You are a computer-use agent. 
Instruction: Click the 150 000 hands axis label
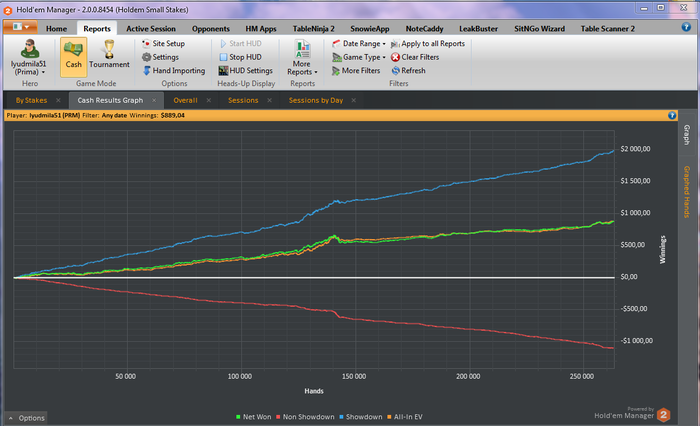[x=354, y=376]
